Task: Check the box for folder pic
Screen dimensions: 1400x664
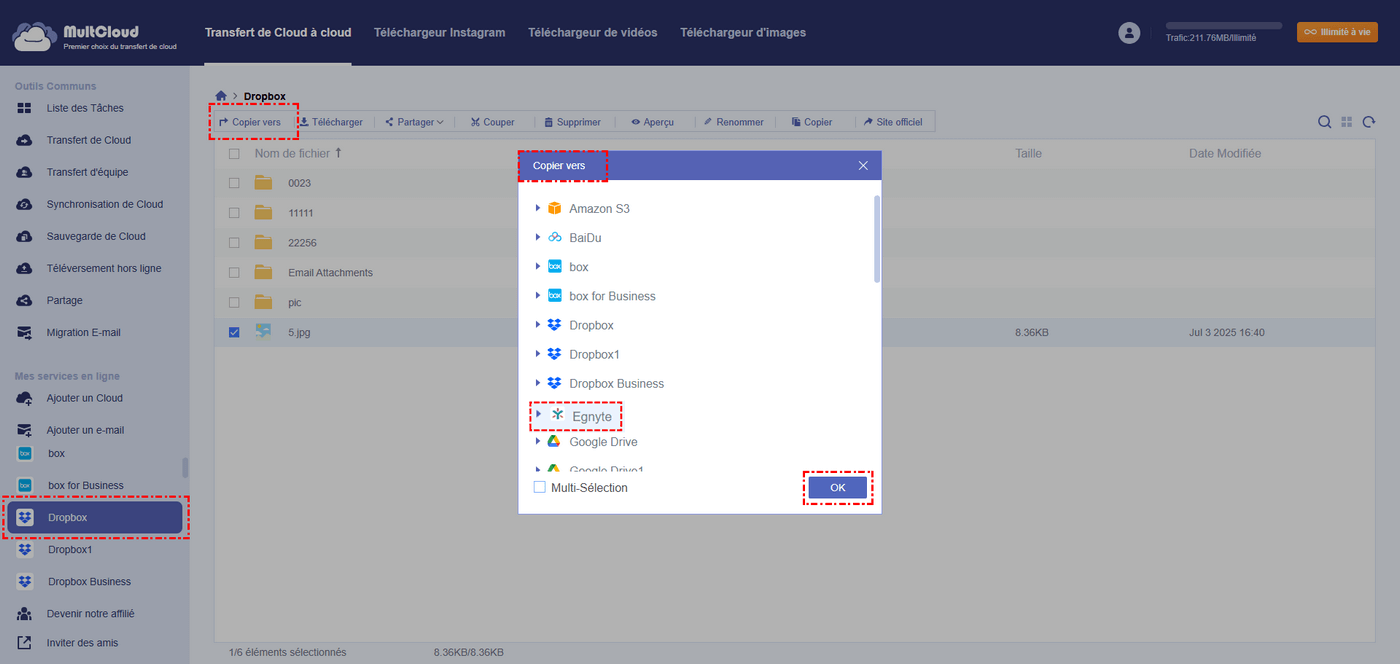Action: (x=234, y=302)
